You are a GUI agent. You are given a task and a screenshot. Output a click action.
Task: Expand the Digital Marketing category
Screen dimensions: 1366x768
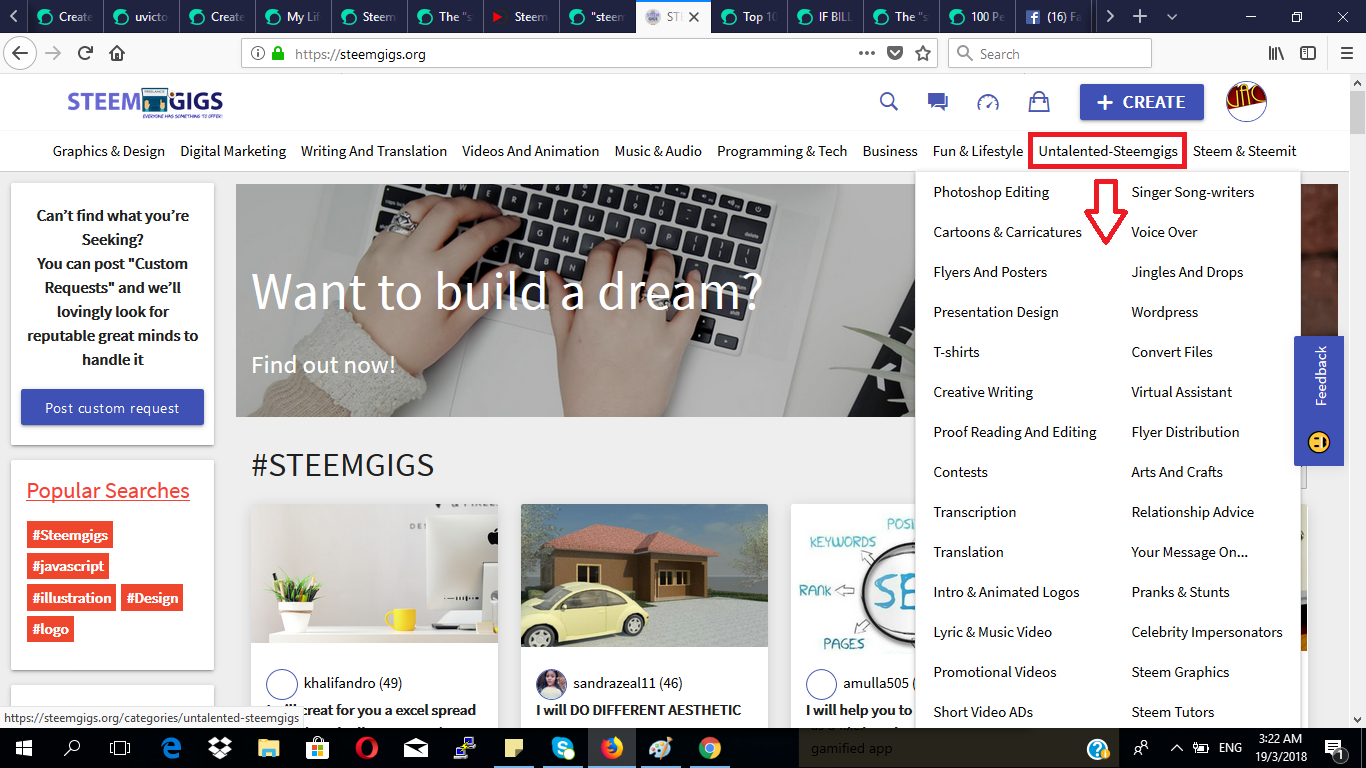233,151
